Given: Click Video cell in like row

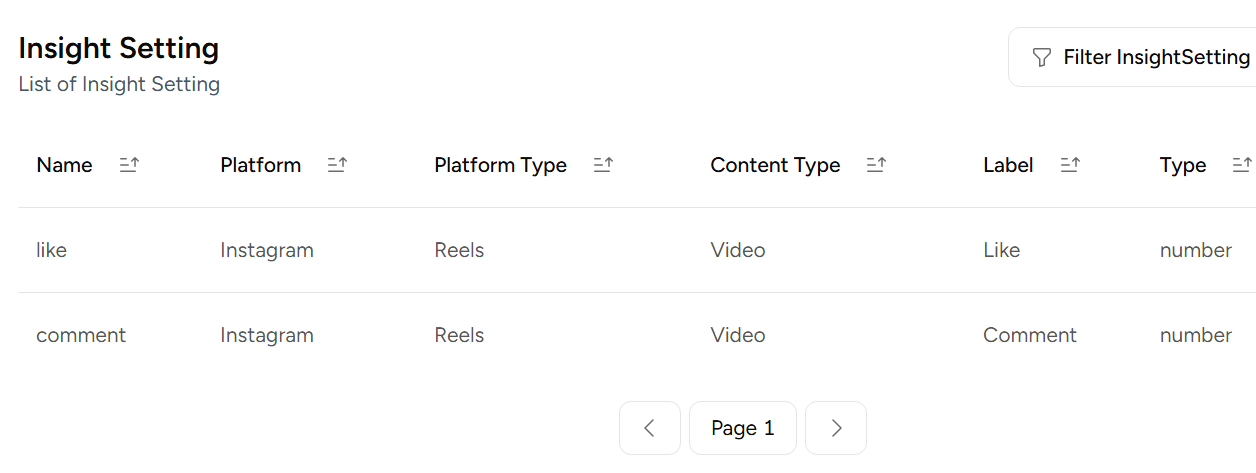Looking at the screenshot, I should [x=738, y=250].
